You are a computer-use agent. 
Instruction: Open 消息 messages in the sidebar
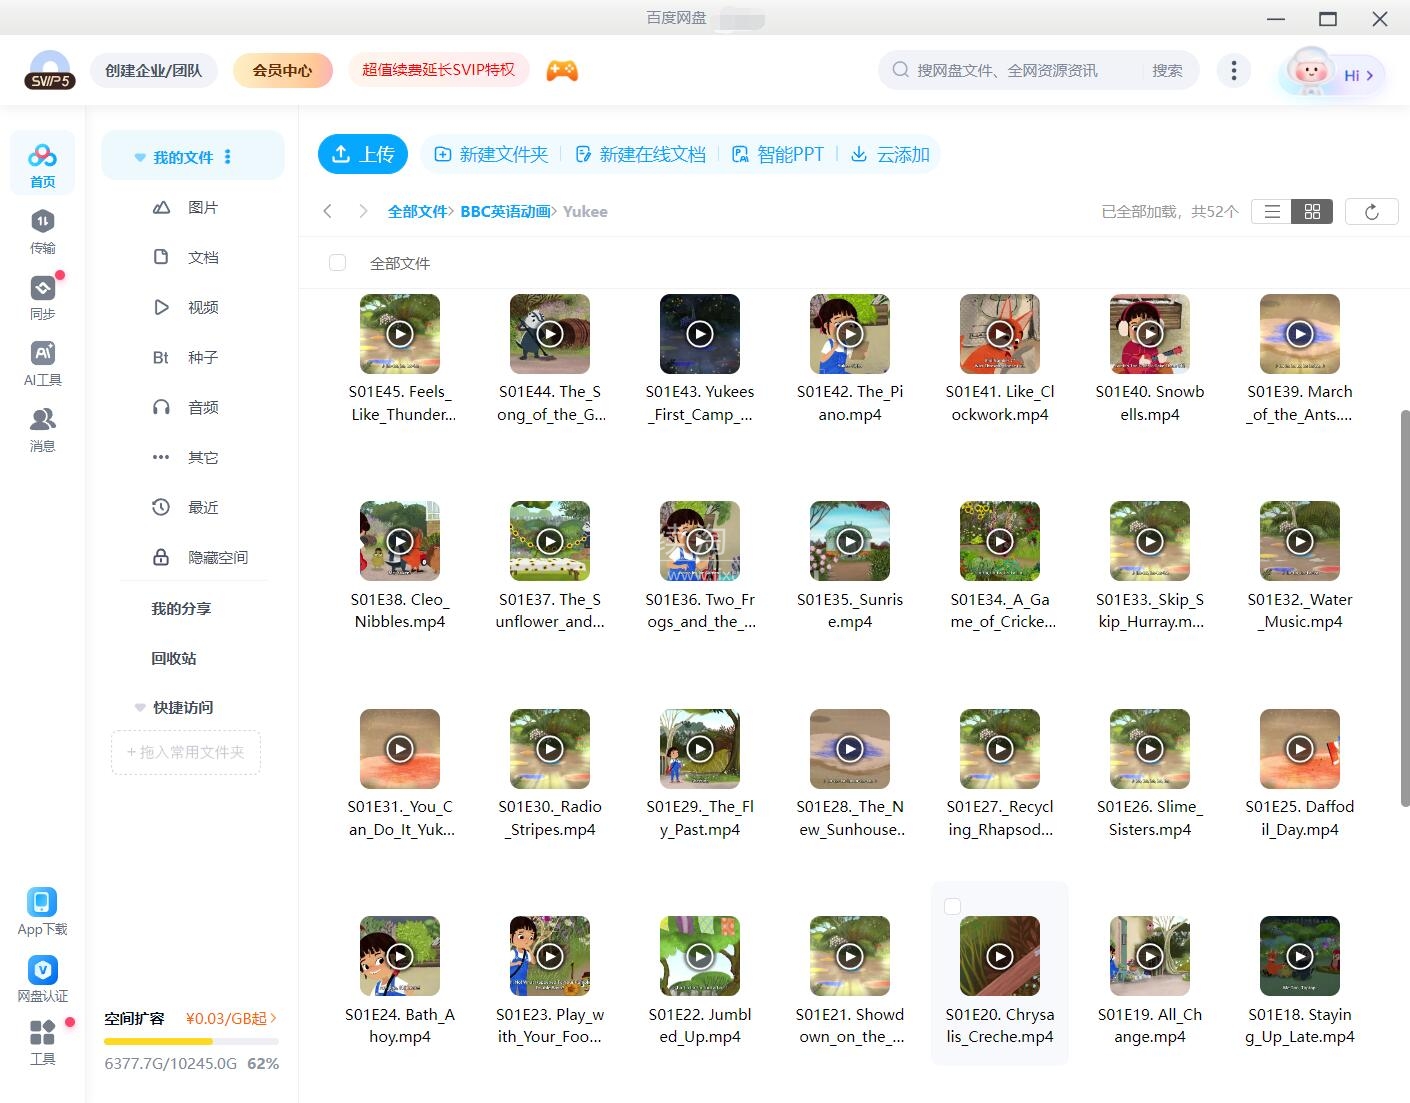(x=42, y=428)
